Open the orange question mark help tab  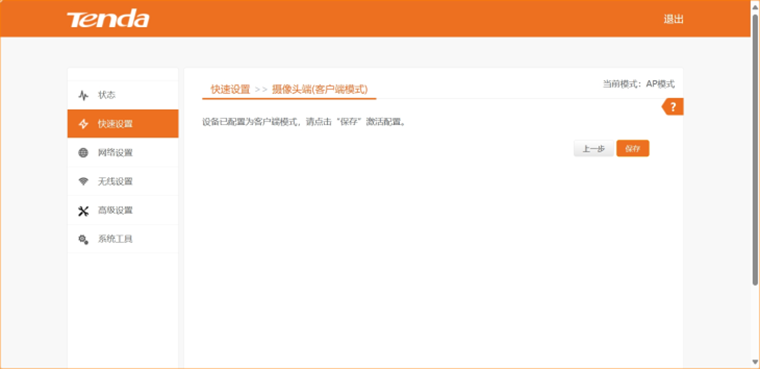pyautogui.click(x=673, y=107)
